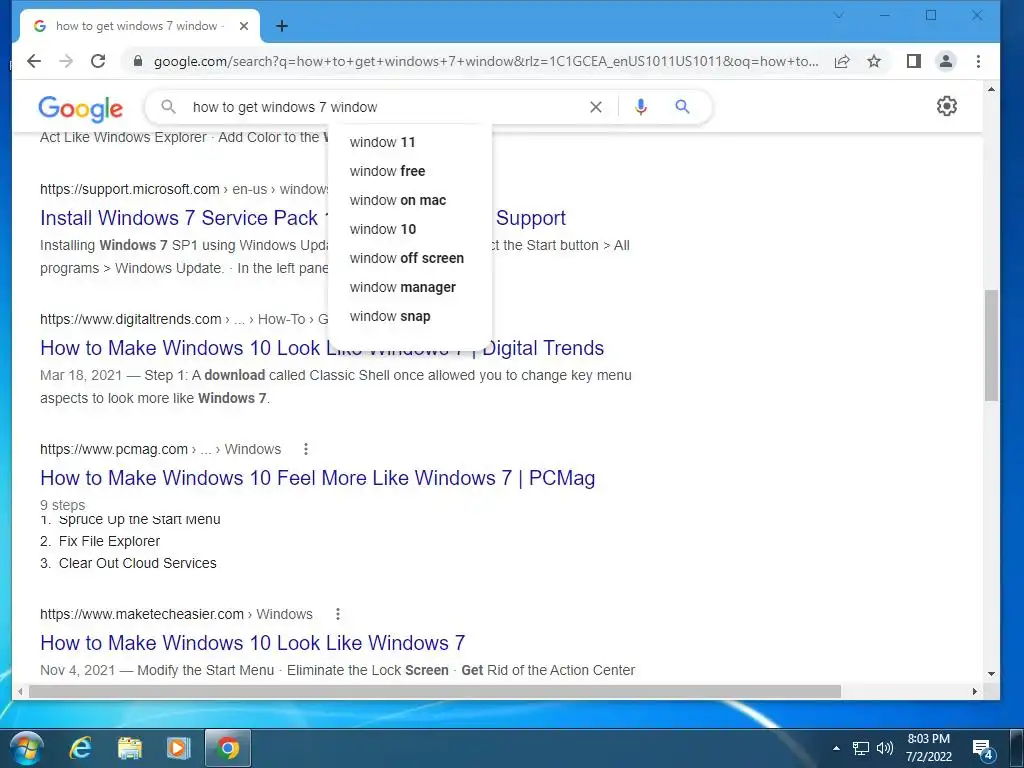
Task: Open three-dot options for maketecheasier.com result
Action: pyautogui.click(x=338, y=615)
